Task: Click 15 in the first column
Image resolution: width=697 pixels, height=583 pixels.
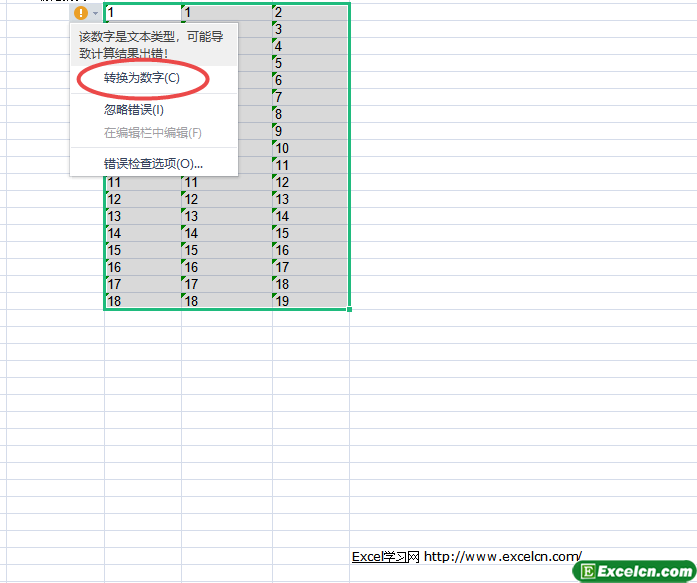Action: (143, 250)
